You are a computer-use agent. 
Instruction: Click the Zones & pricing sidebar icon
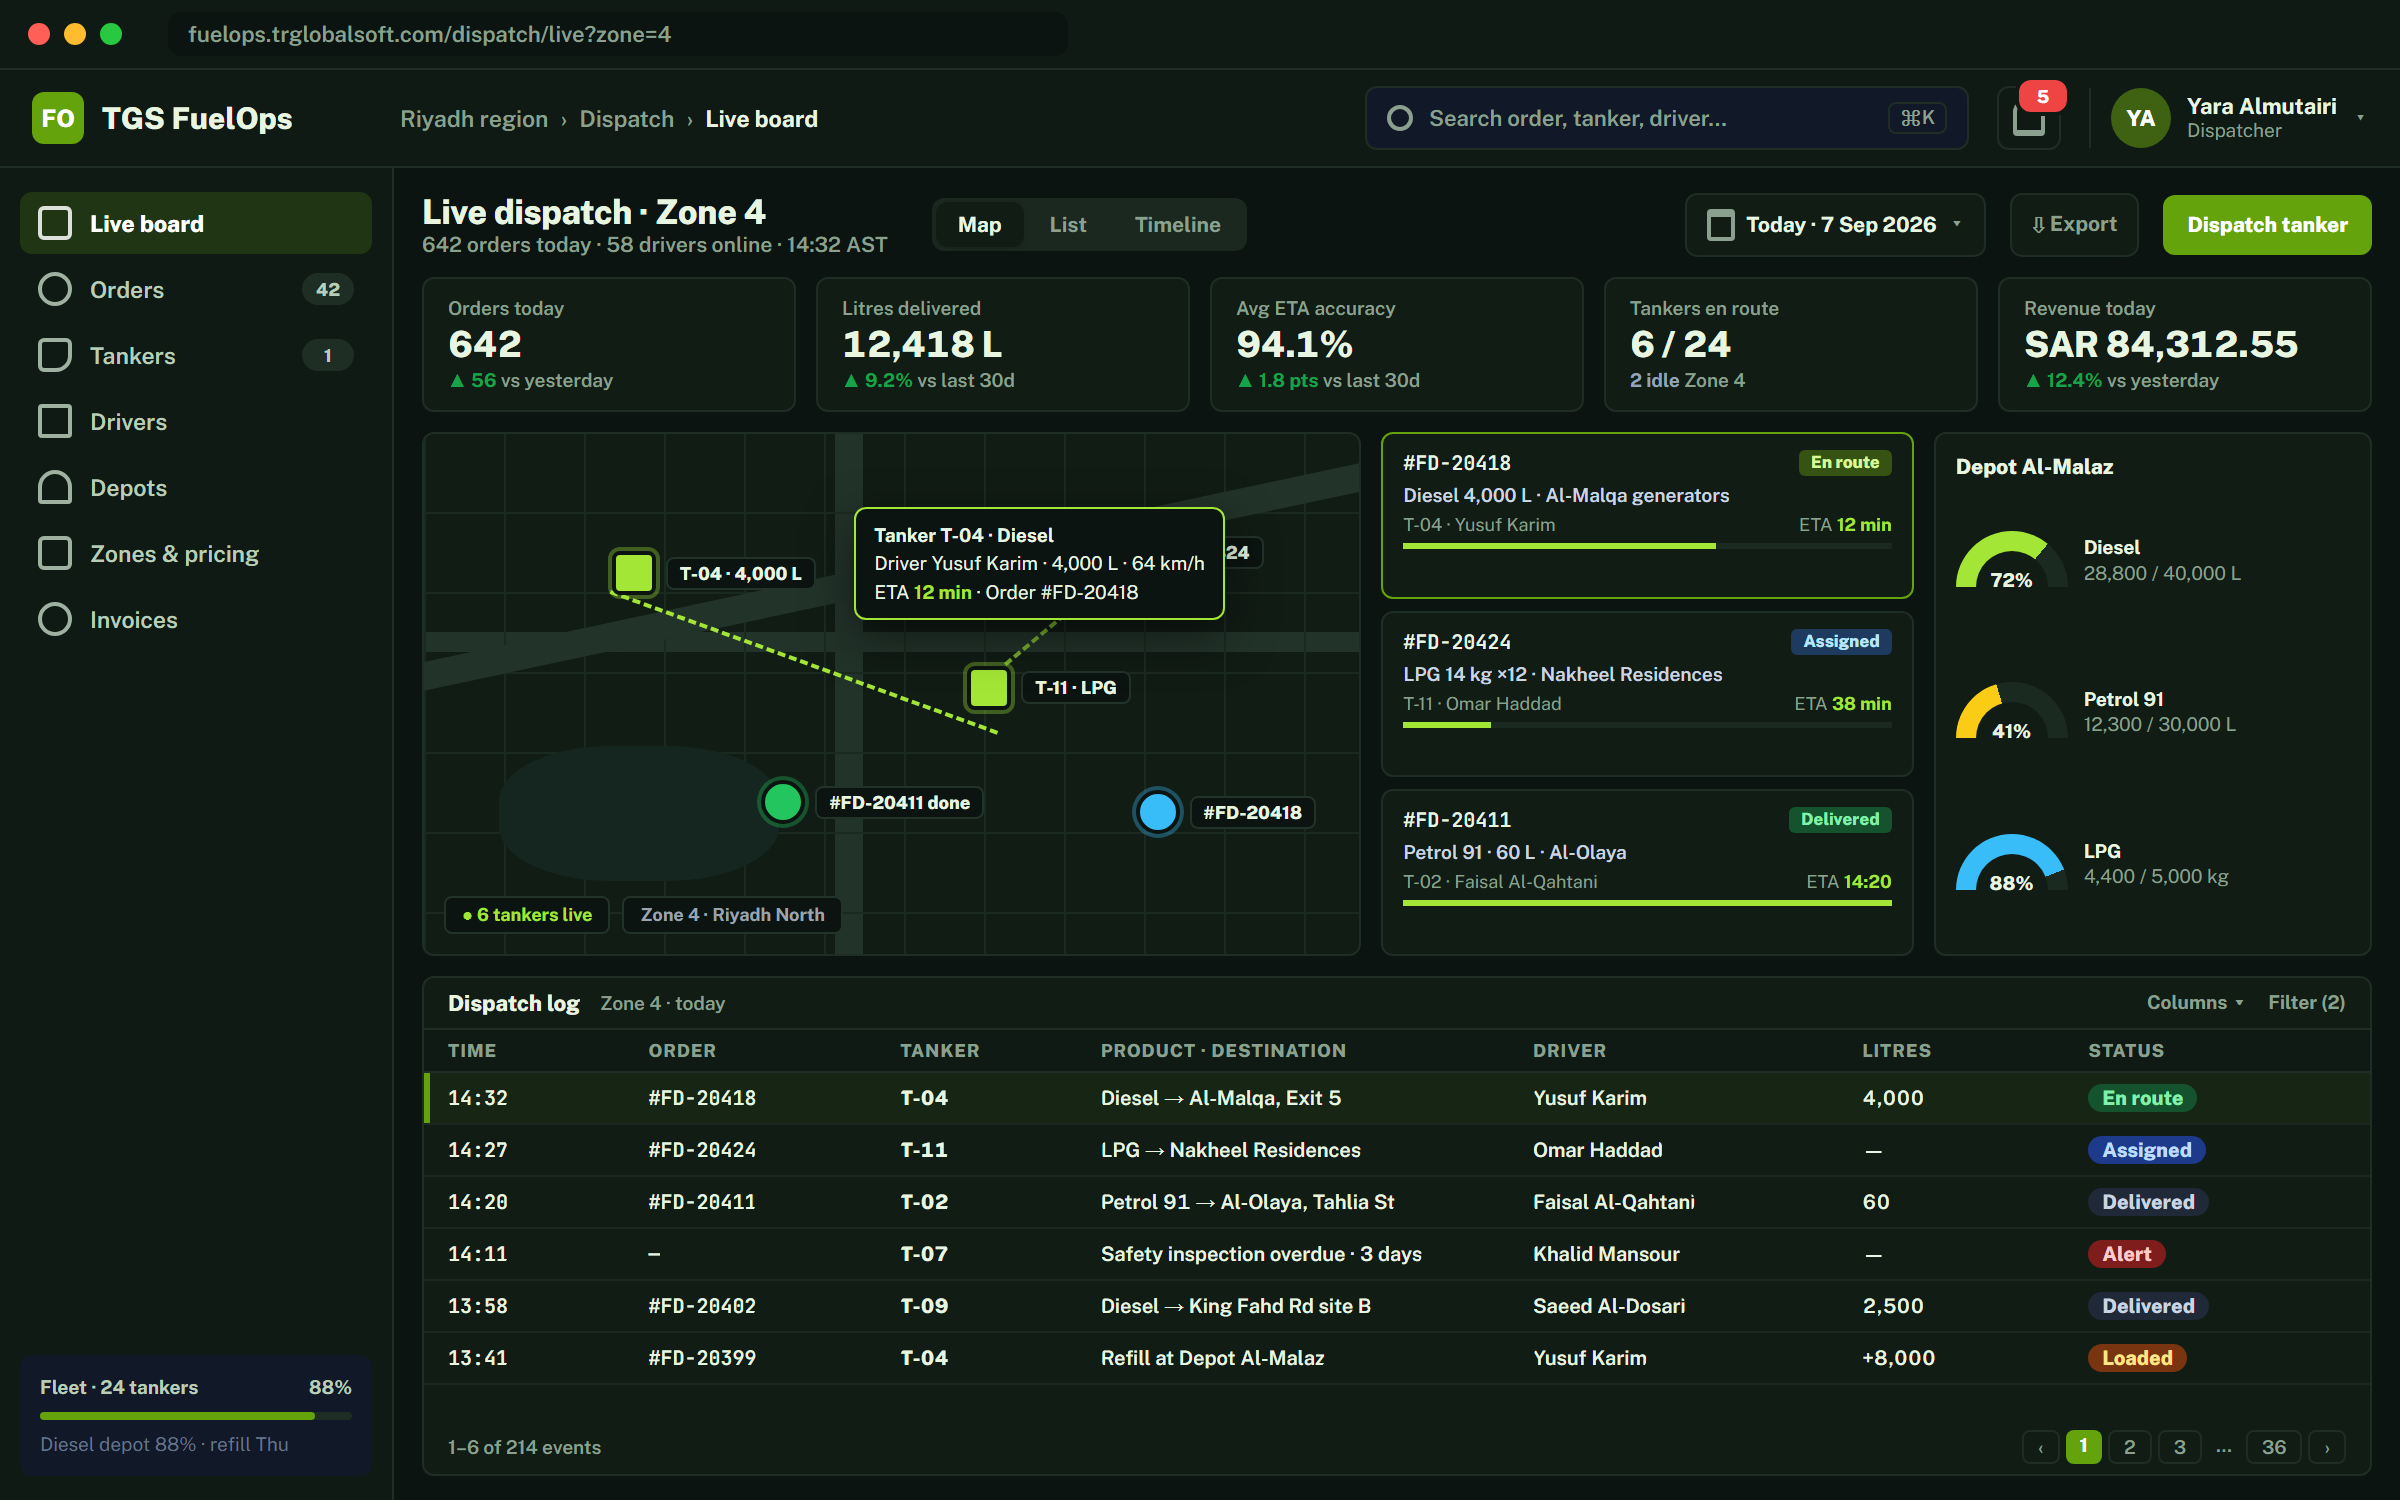click(x=55, y=553)
